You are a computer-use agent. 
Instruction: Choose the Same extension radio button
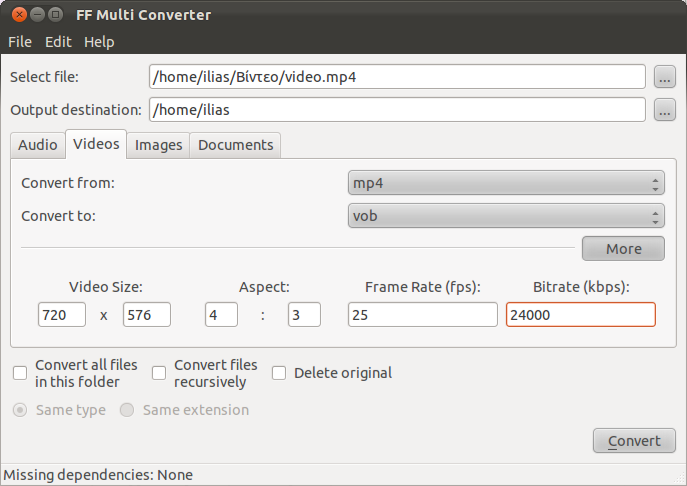[127, 410]
